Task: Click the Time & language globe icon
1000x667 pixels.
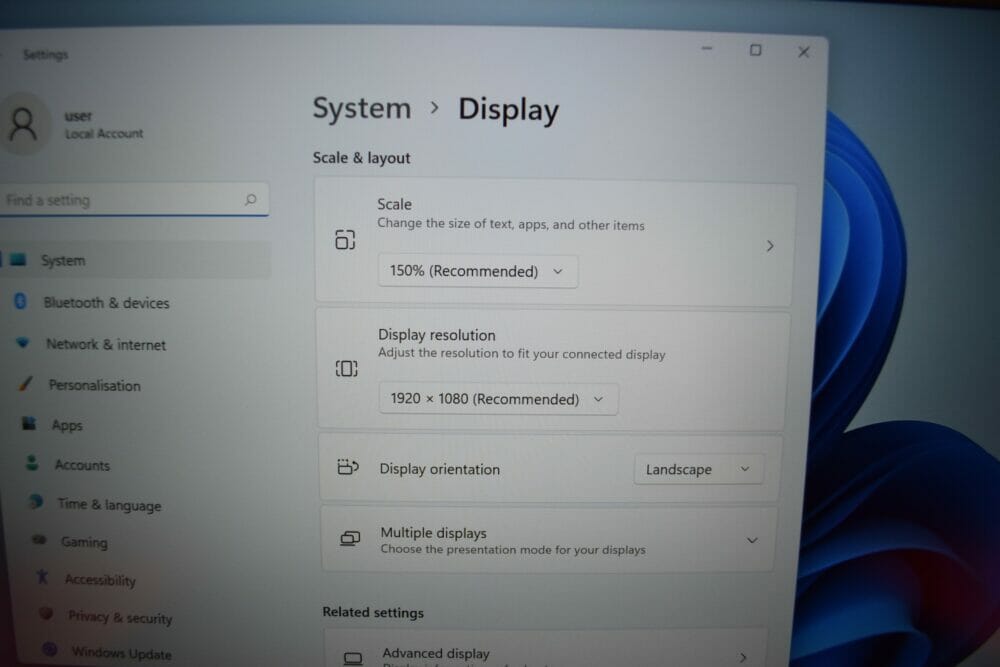Action: (36, 502)
